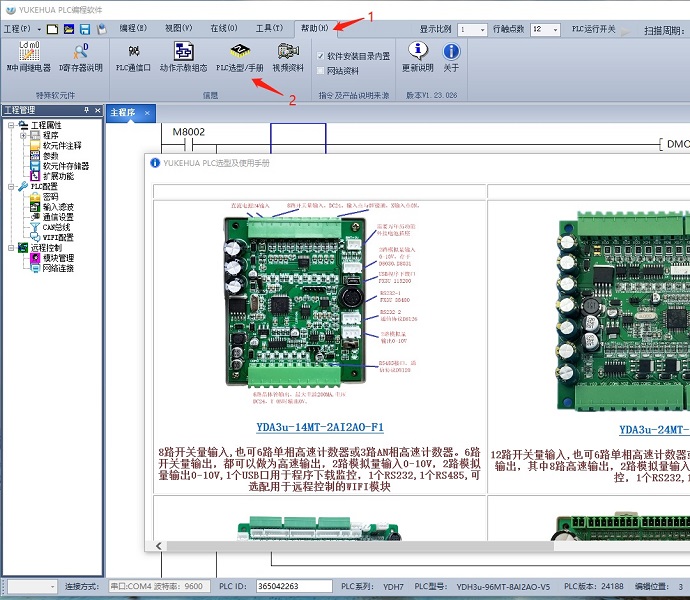Open CAN总线 configuration node

(x=56, y=227)
